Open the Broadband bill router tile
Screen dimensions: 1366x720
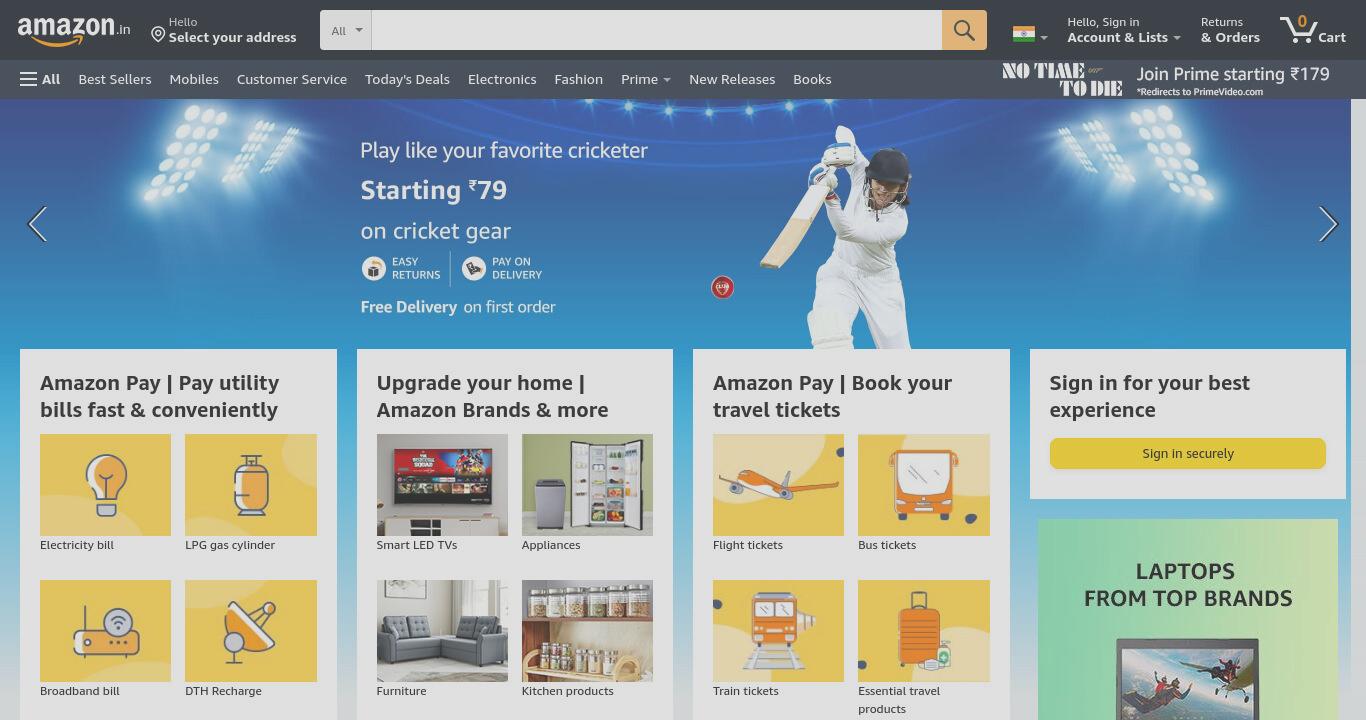[x=105, y=631]
